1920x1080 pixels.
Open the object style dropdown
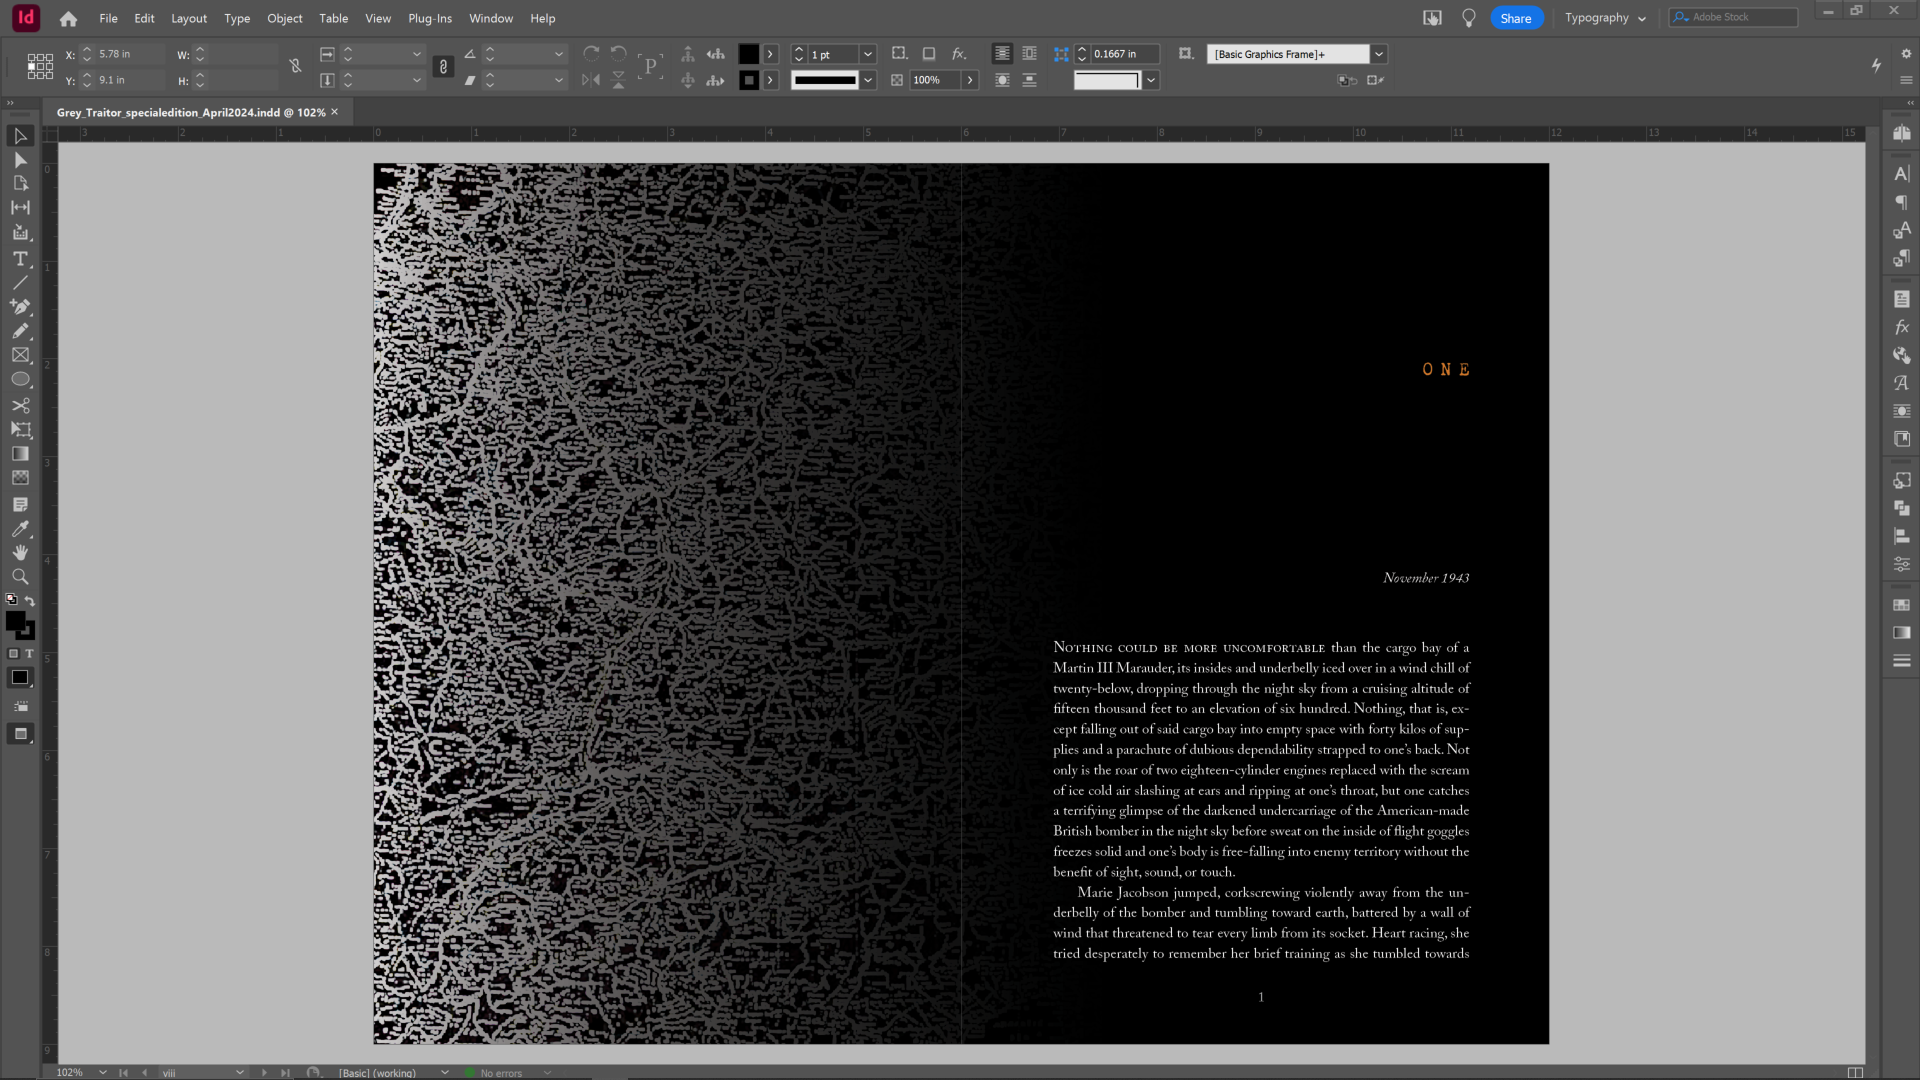tap(1379, 54)
